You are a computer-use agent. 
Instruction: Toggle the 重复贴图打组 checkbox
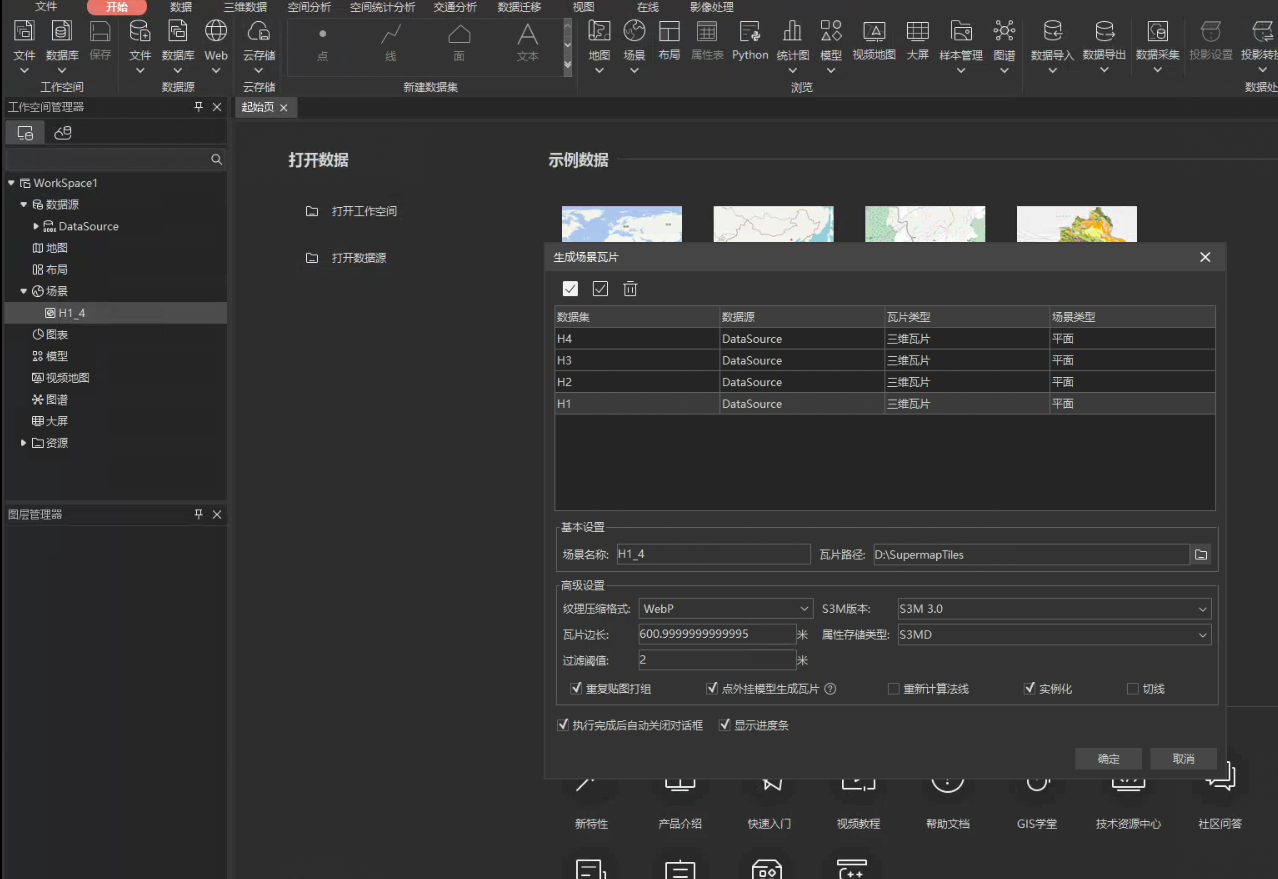pos(576,689)
